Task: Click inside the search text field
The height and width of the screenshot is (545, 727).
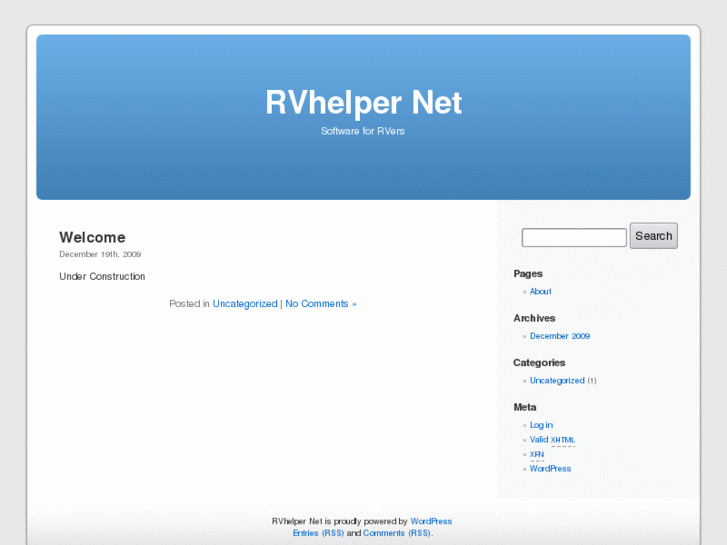Action: point(574,237)
